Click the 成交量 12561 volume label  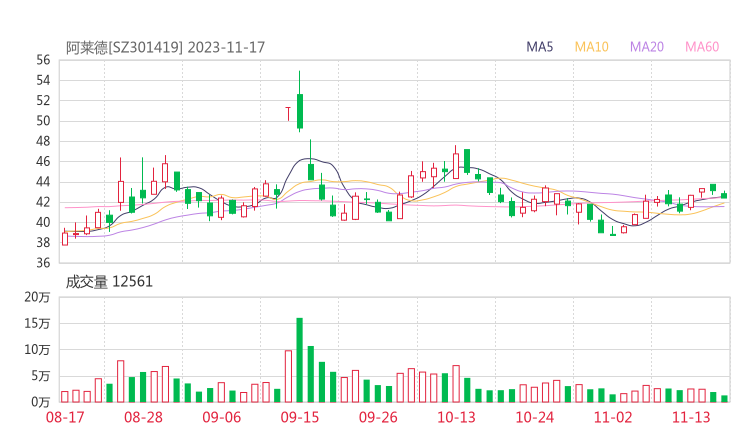click(x=109, y=281)
